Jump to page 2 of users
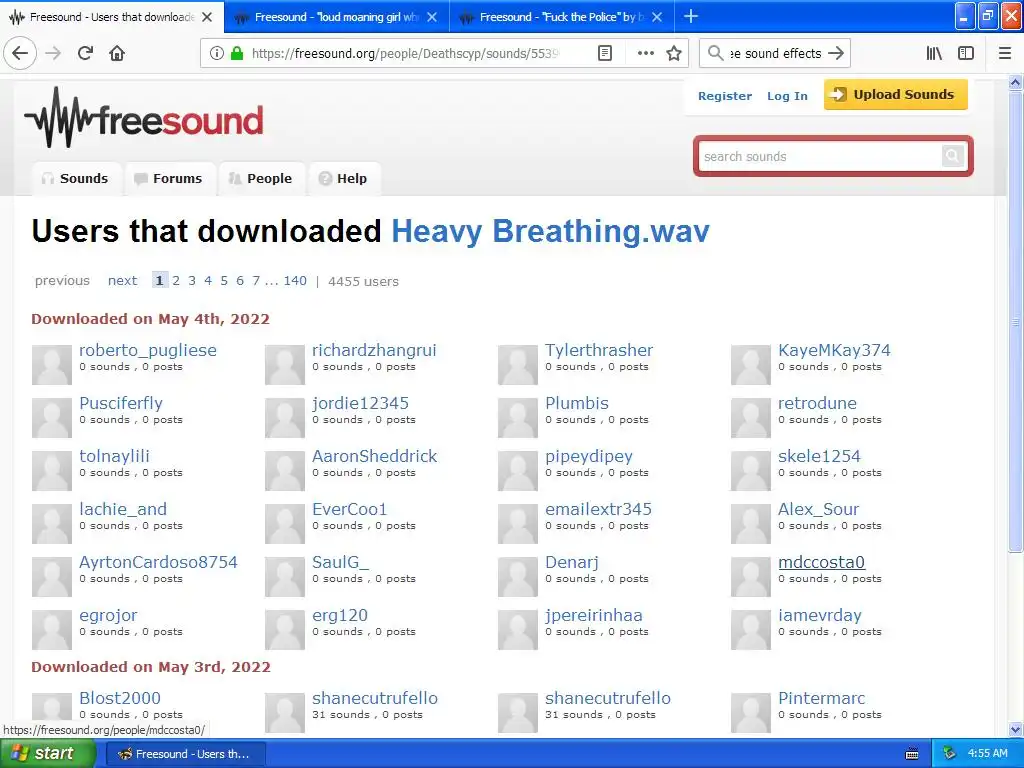 (176, 281)
